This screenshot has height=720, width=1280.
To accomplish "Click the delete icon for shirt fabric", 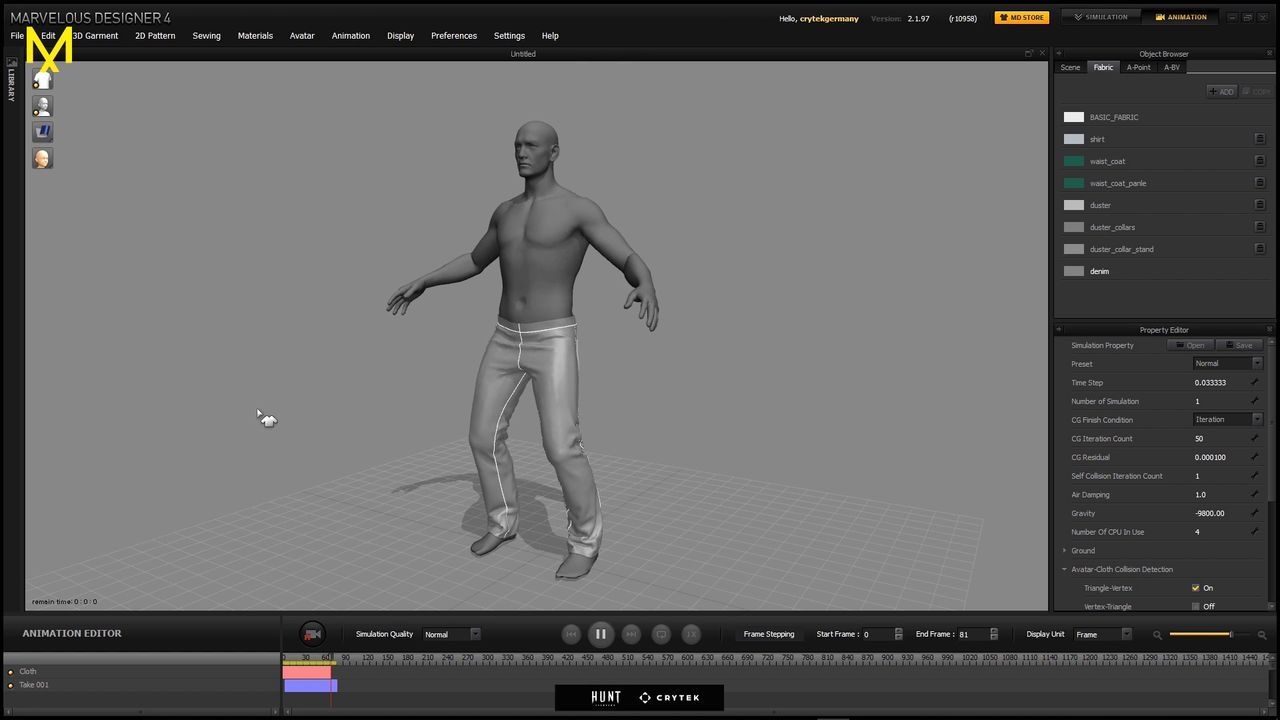I will [1260, 139].
